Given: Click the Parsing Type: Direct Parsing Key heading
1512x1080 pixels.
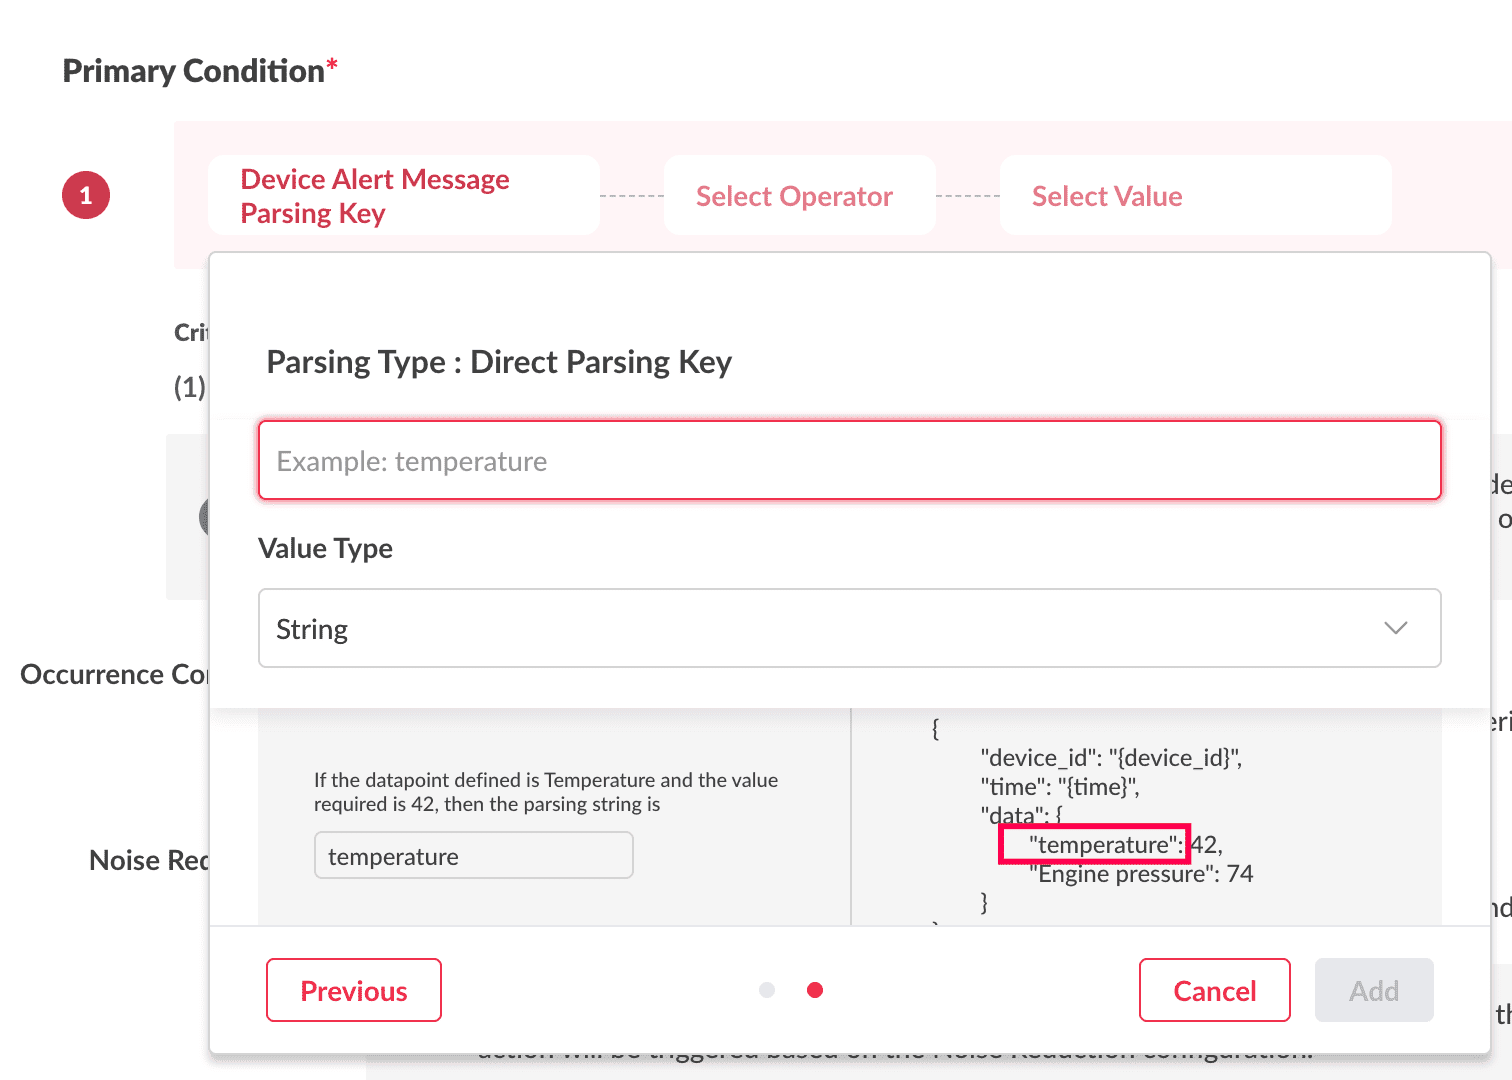Looking at the screenshot, I should pyautogui.click(x=499, y=362).
